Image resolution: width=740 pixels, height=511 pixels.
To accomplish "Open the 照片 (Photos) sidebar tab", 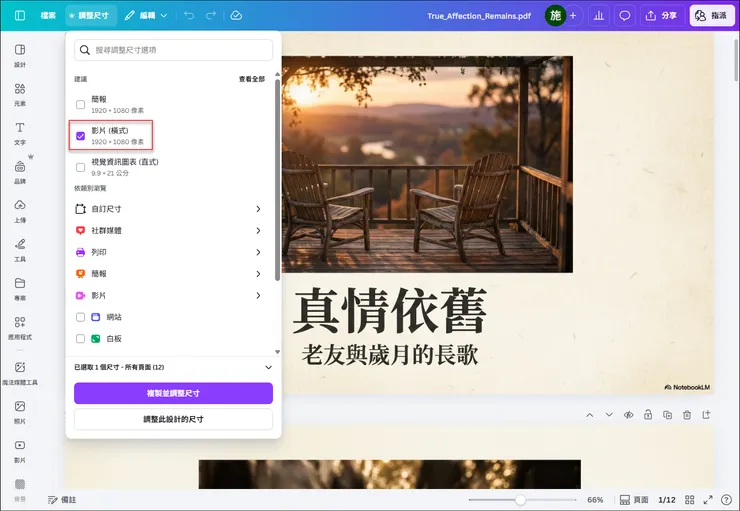I will click(x=20, y=412).
